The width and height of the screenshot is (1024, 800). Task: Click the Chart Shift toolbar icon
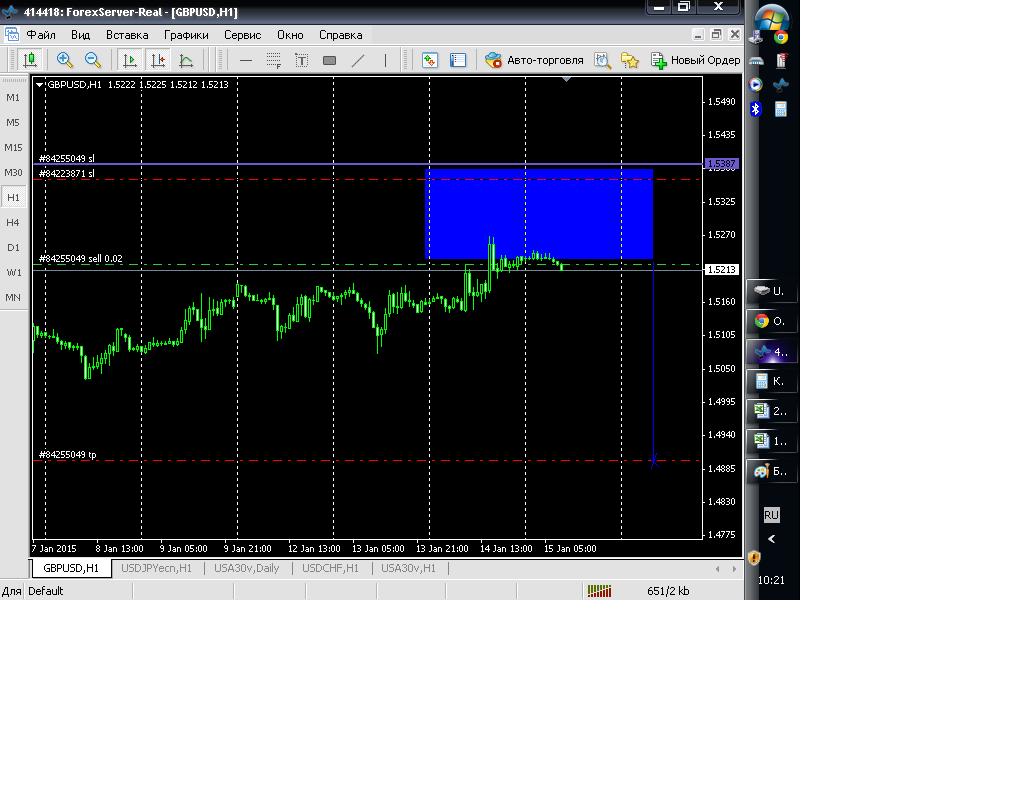158,60
